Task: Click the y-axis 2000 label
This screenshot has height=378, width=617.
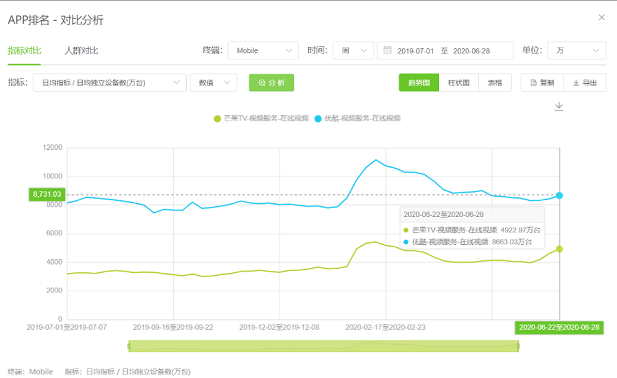Action: [x=54, y=290]
